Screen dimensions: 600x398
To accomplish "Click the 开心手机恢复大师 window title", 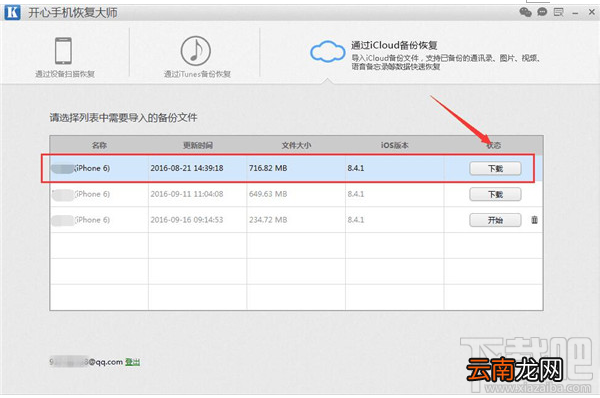I will (x=73, y=13).
